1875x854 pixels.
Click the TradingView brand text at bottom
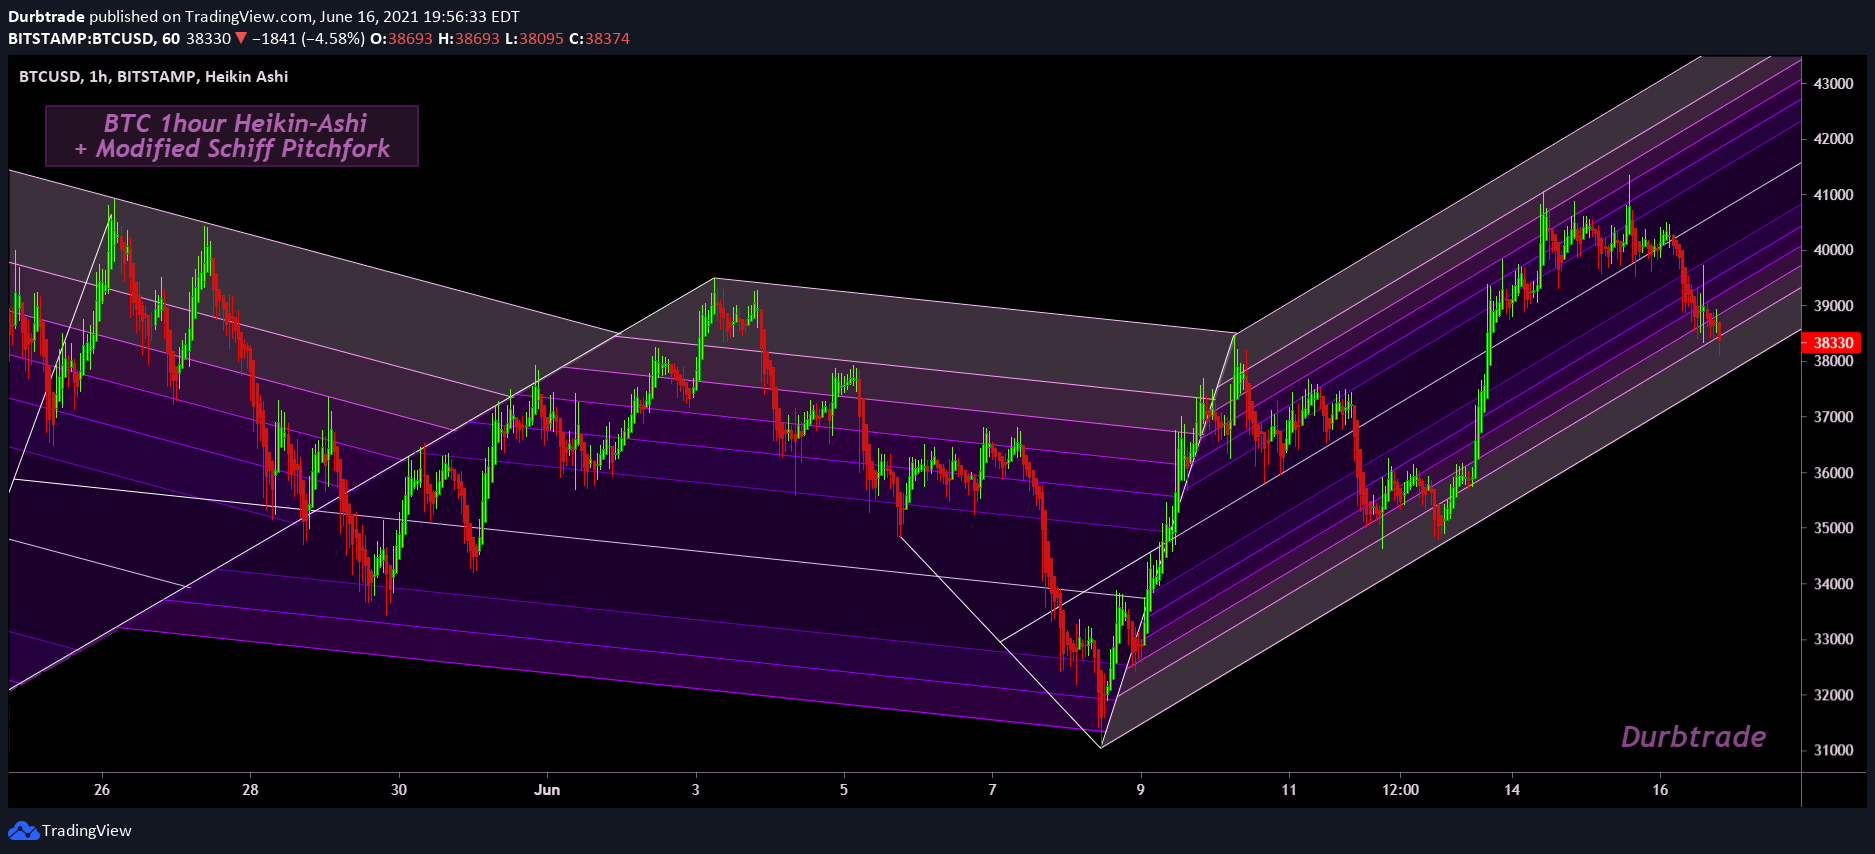point(87,831)
